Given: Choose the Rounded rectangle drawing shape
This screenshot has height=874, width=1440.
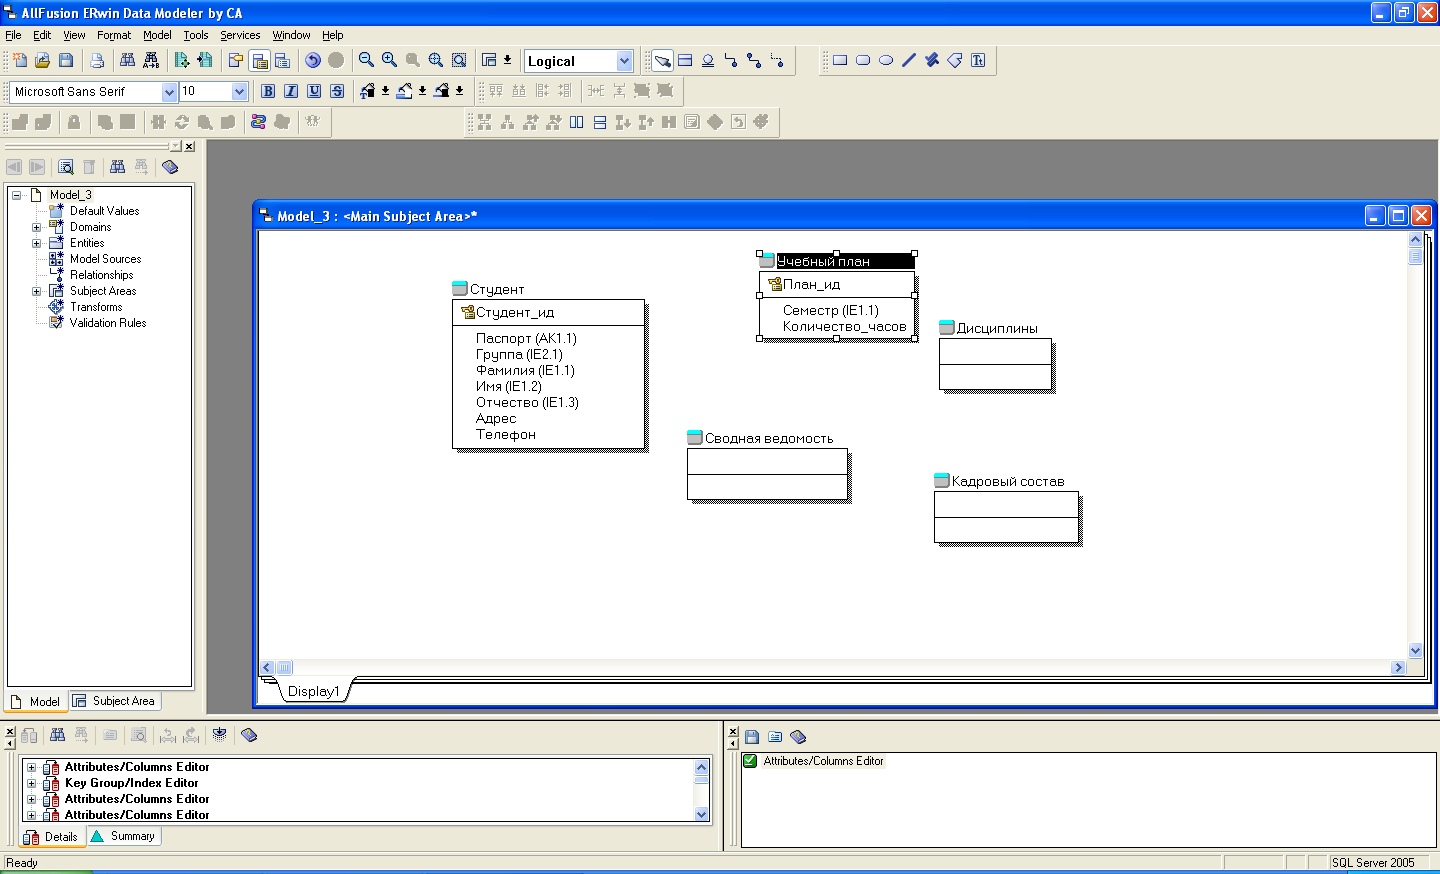Looking at the screenshot, I should [863, 60].
